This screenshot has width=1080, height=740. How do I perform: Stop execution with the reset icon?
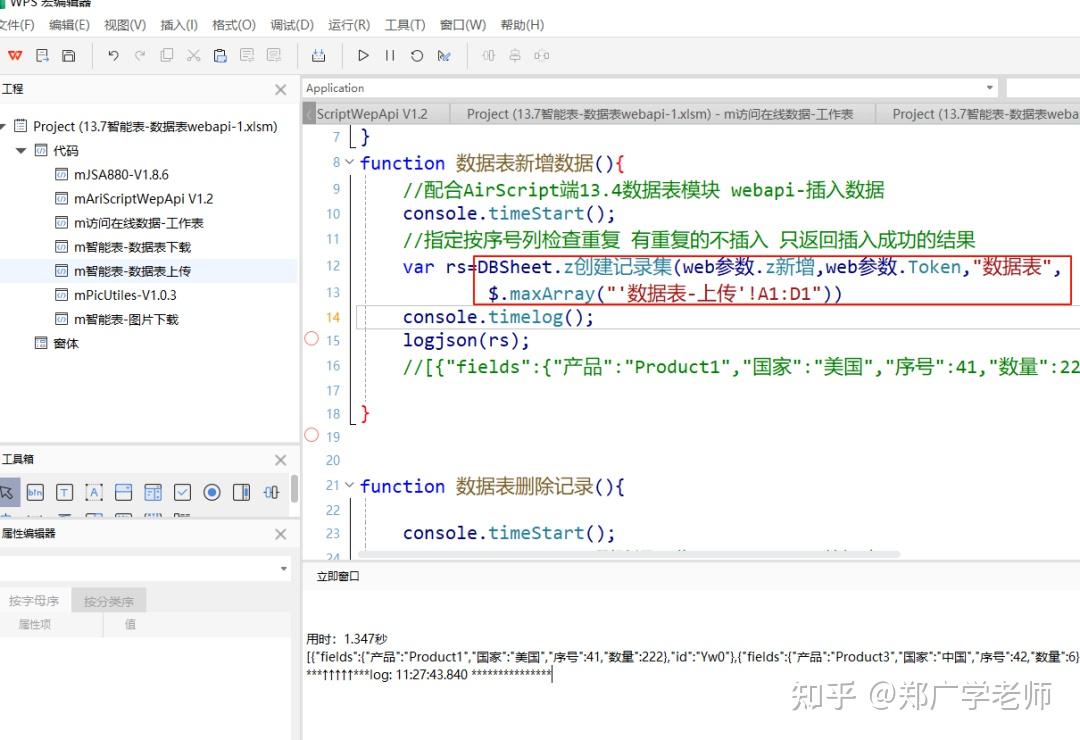(x=417, y=56)
